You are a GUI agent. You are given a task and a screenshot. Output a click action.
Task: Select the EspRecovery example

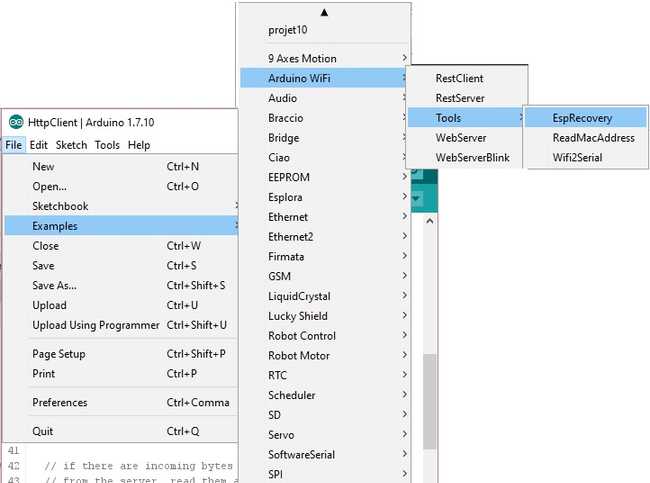(582, 118)
